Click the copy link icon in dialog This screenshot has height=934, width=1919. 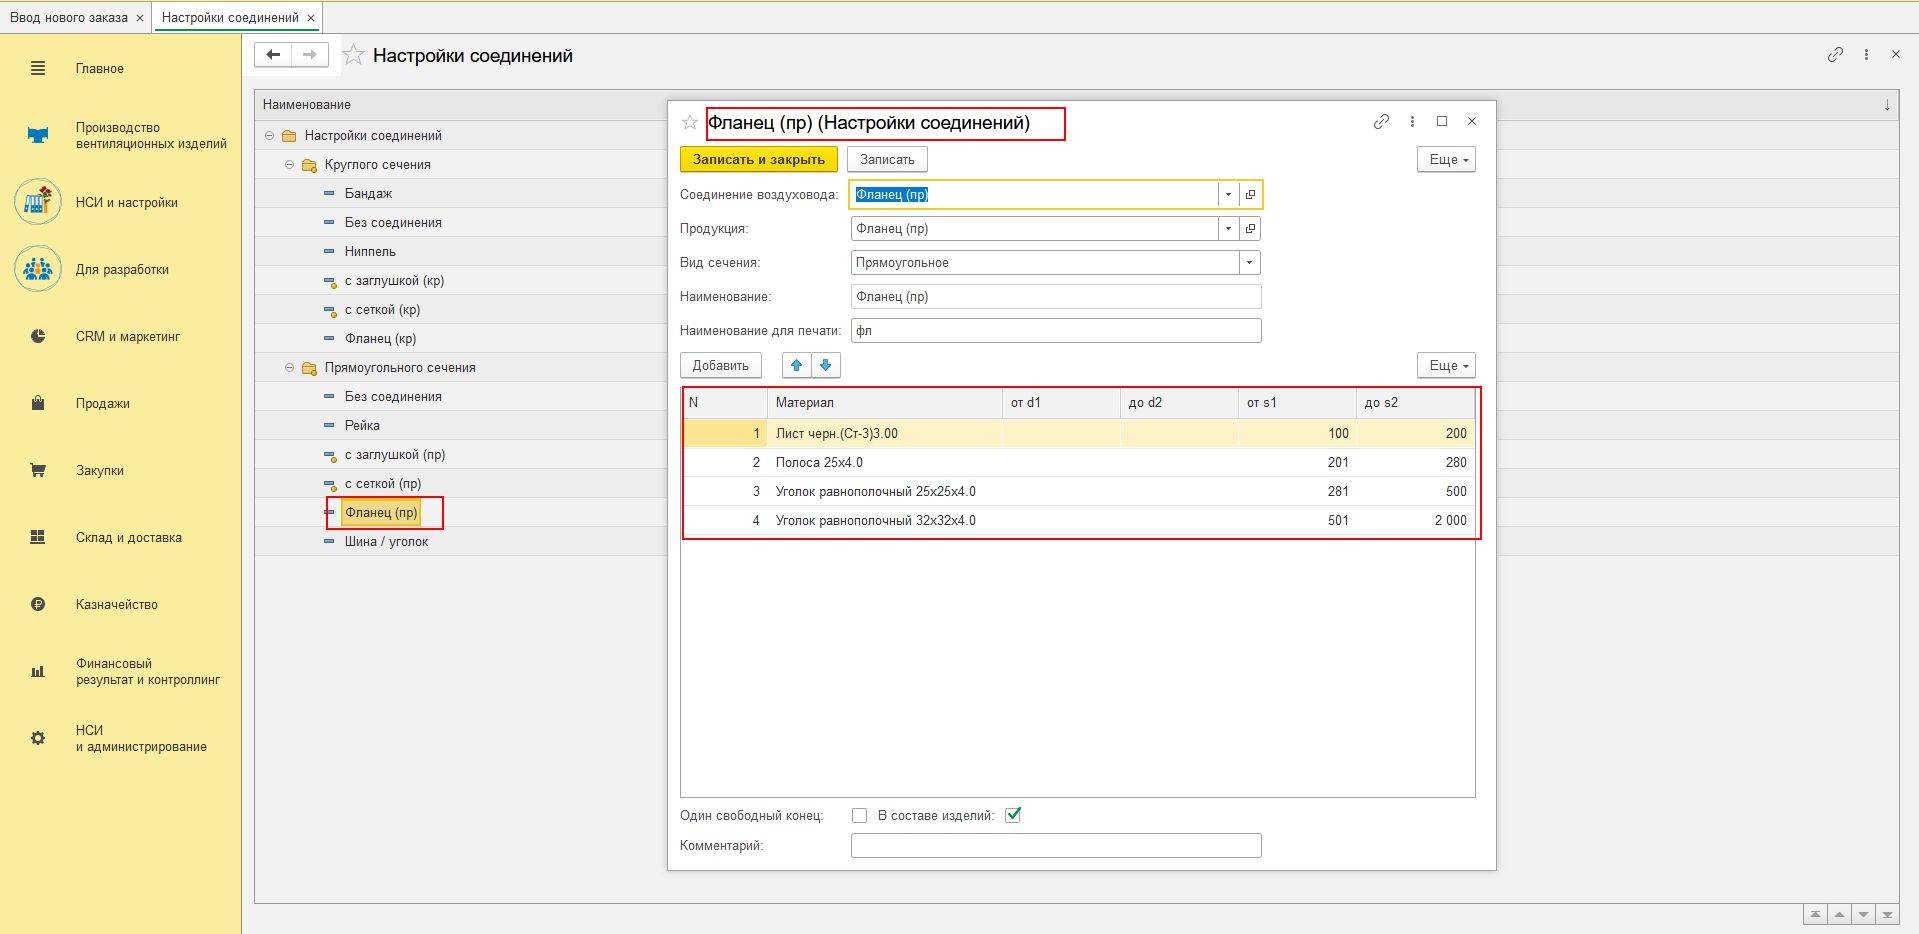[x=1381, y=122]
